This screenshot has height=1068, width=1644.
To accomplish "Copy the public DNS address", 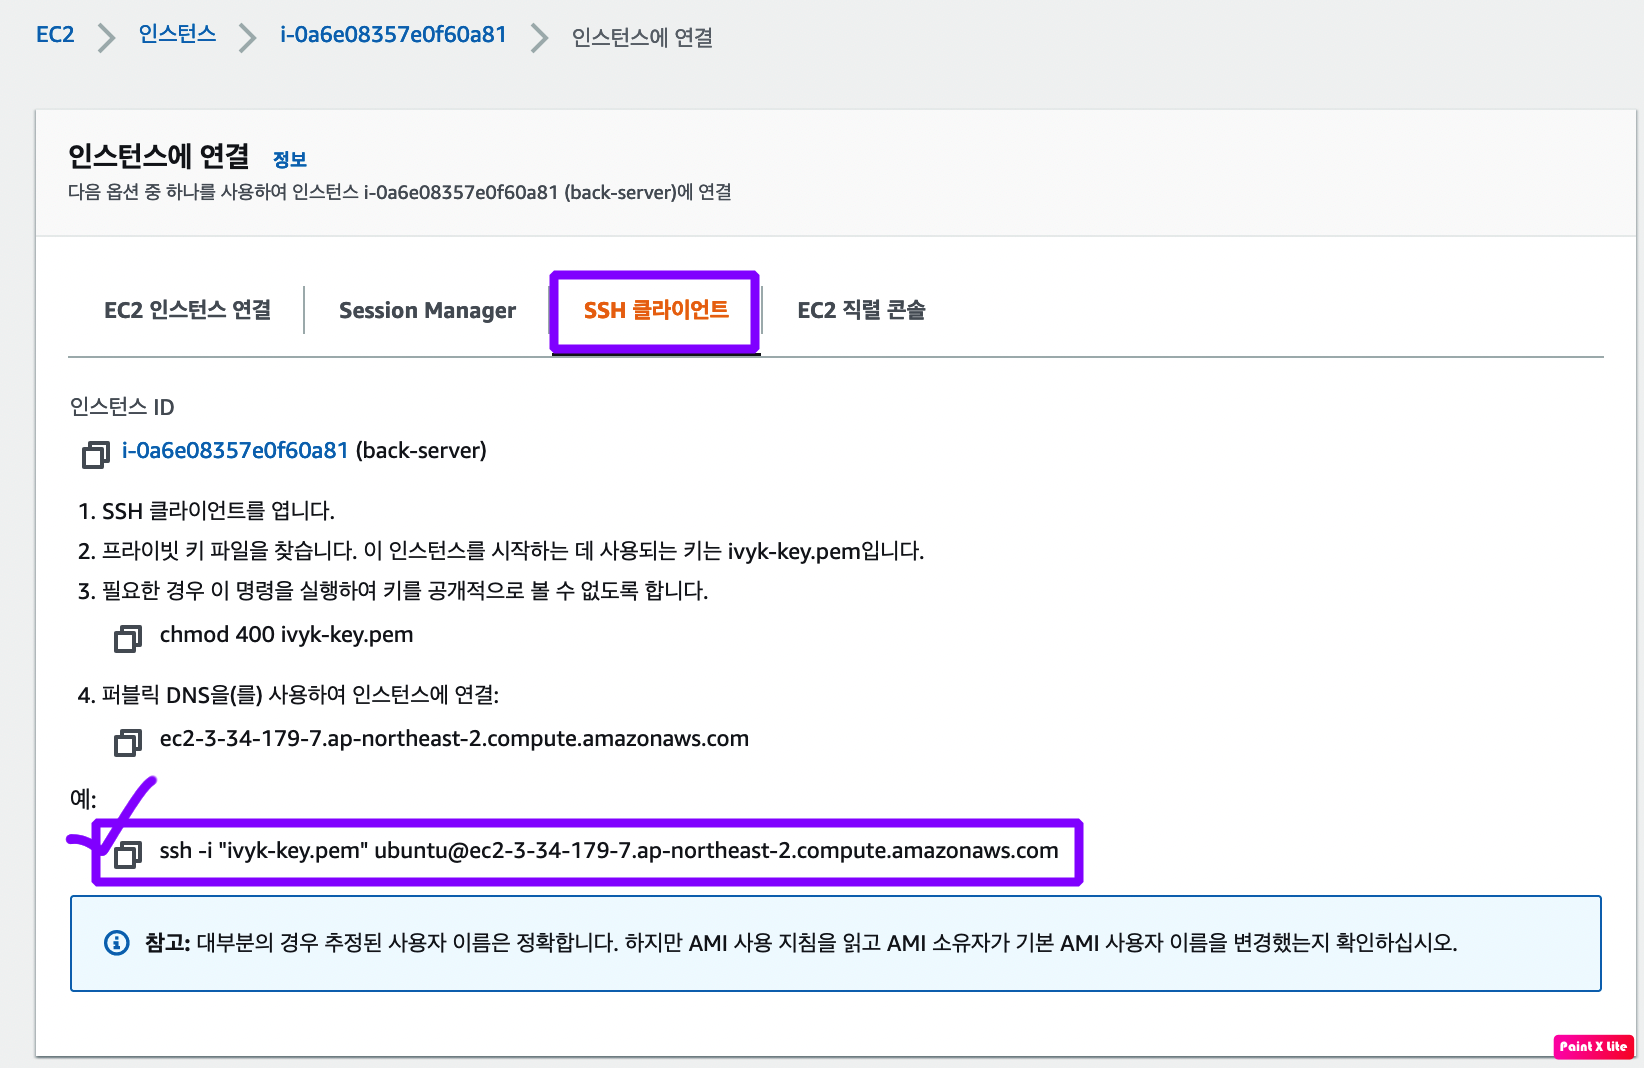I will (x=128, y=742).
